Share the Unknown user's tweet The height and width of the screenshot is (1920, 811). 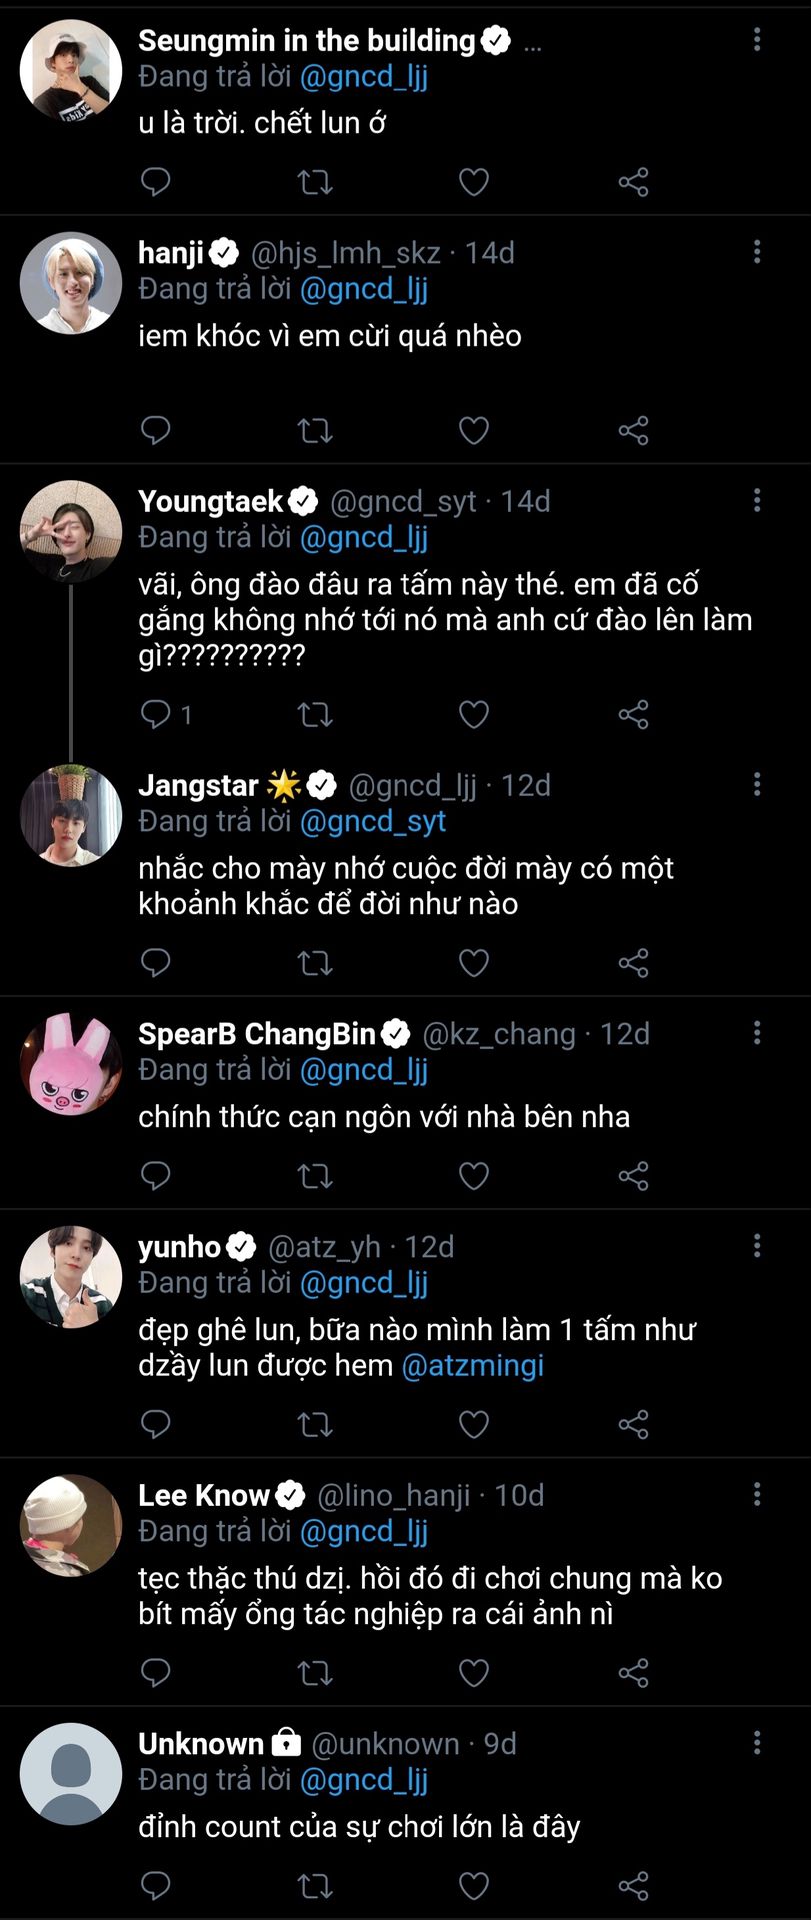coord(633,1886)
